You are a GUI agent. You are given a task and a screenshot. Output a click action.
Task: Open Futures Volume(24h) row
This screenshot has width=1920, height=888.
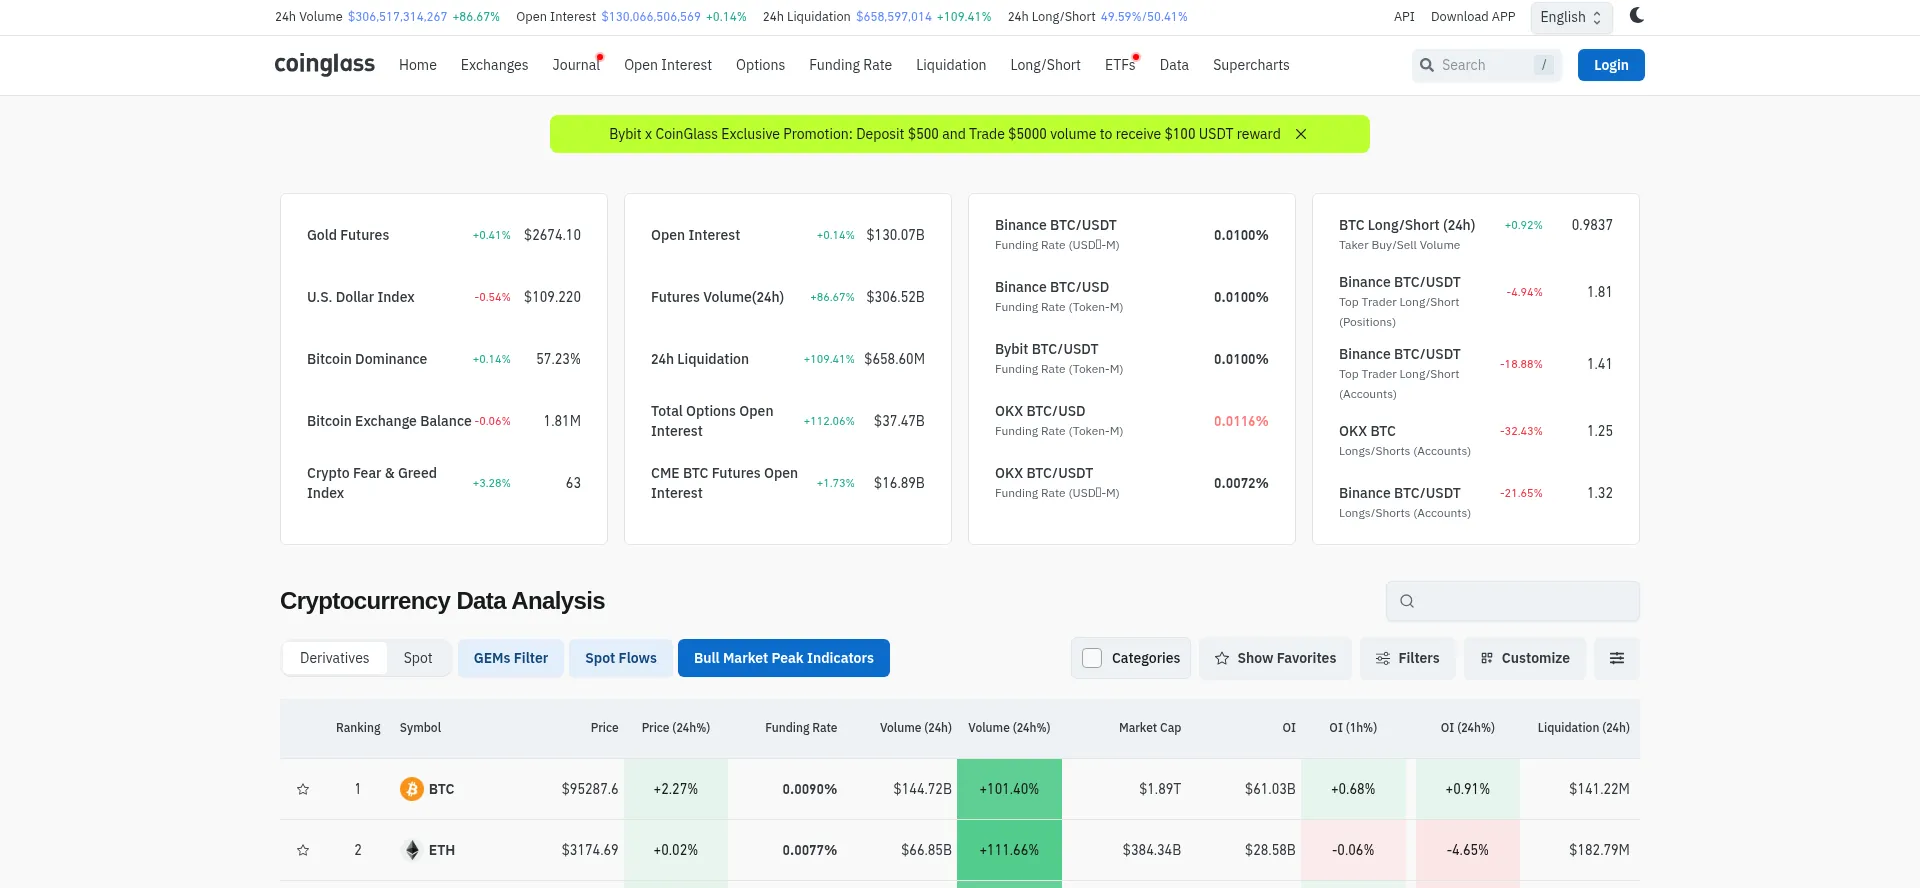pos(788,297)
